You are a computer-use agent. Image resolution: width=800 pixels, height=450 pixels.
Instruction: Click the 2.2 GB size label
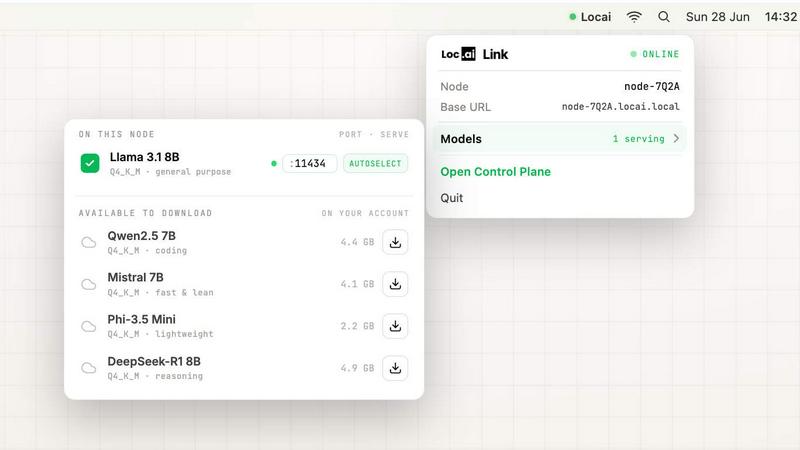click(357, 326)
